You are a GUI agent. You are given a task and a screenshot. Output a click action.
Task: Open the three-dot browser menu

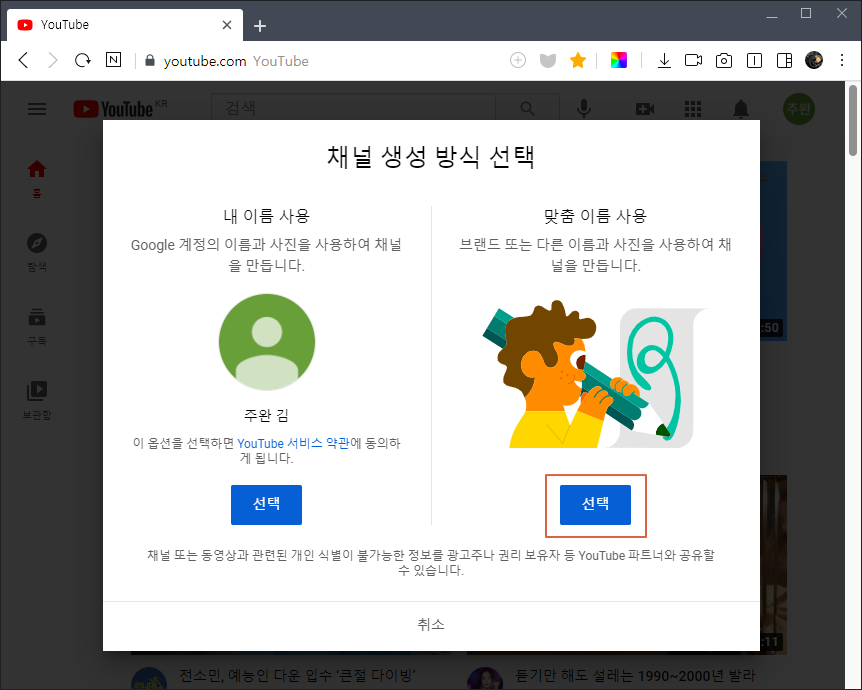pos(842,60)
